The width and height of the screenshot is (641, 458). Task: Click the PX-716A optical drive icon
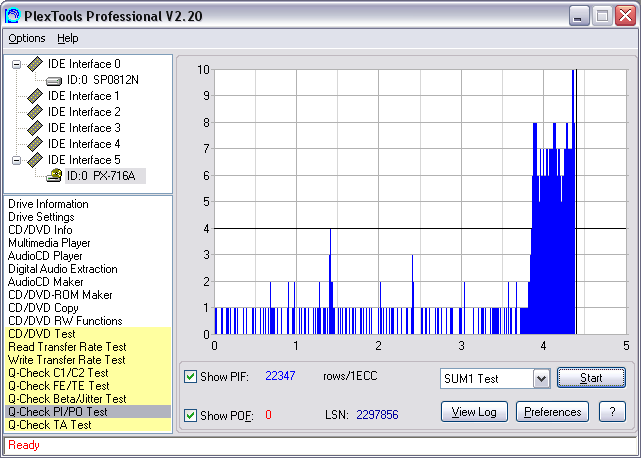pyautogui.click(x=54, y=175)
